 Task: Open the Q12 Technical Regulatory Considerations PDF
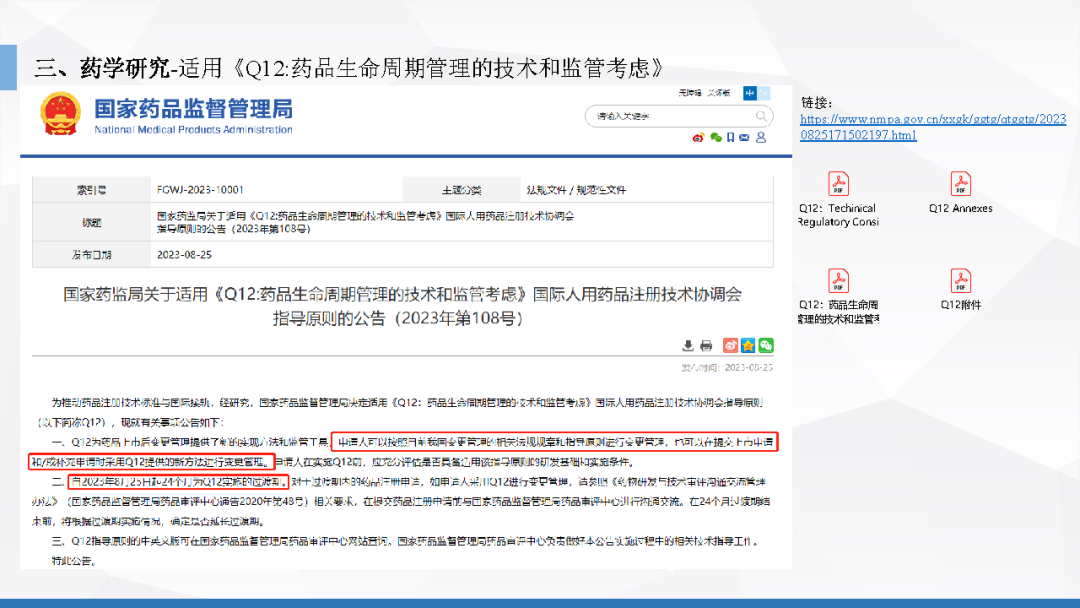[837, 184]
